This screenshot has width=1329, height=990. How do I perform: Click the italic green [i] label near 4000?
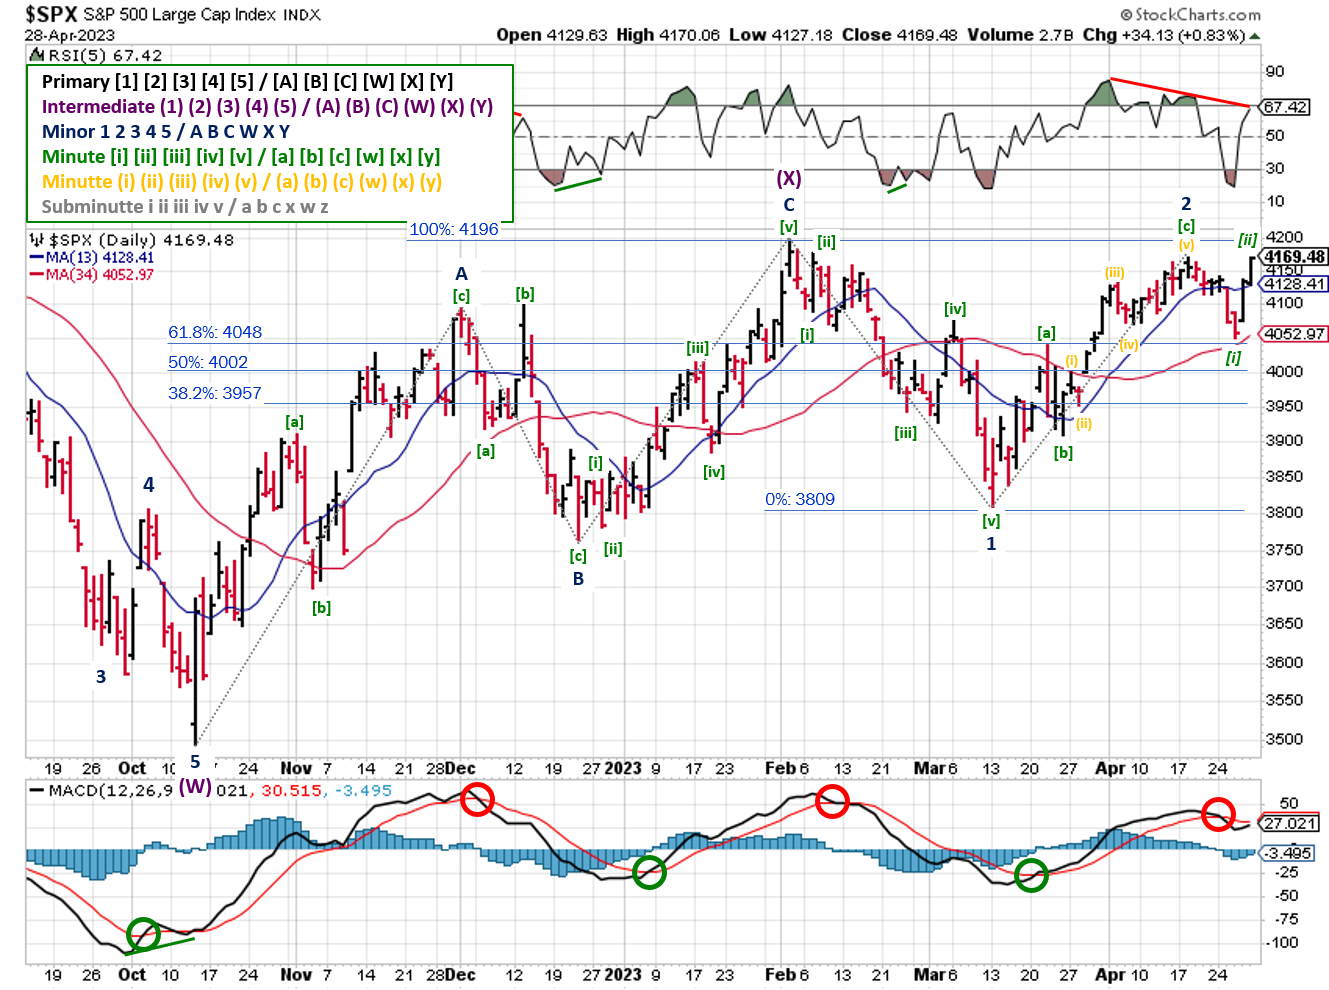tap(1233, 358)
